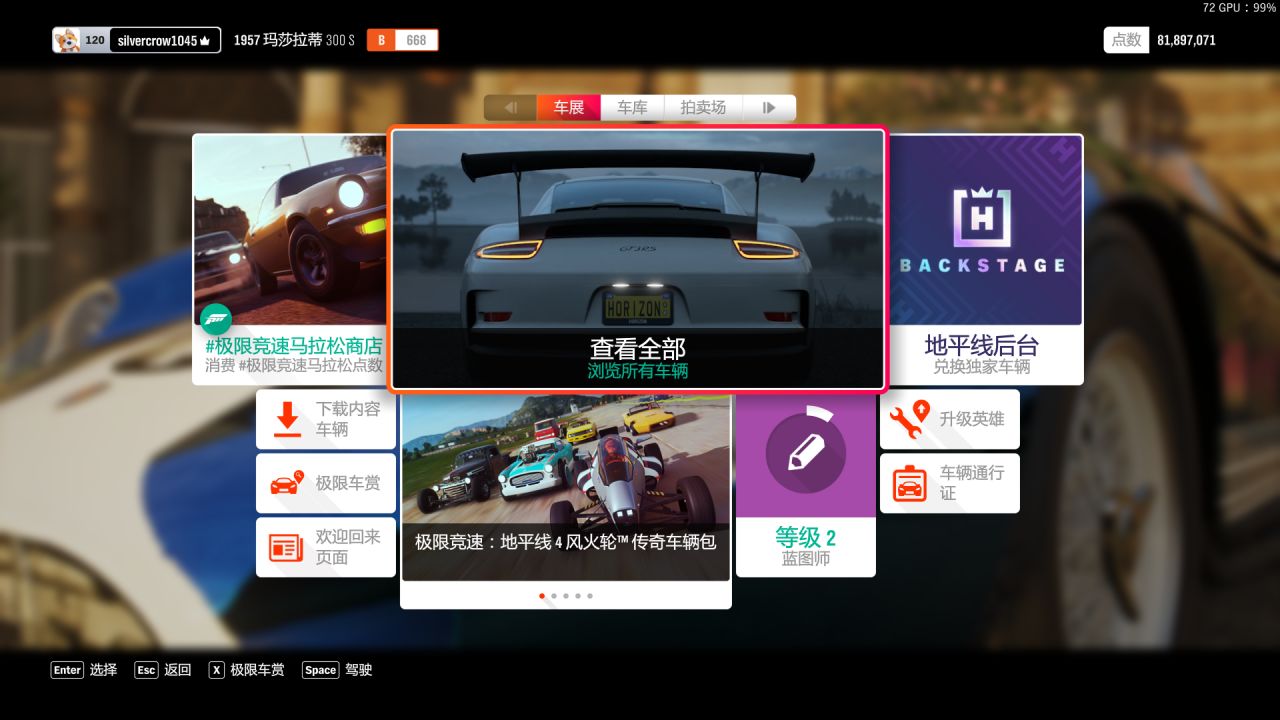Open the 欢迎回来页面 button
Viewport: 1280px width, 720px height.
[326, 547]
